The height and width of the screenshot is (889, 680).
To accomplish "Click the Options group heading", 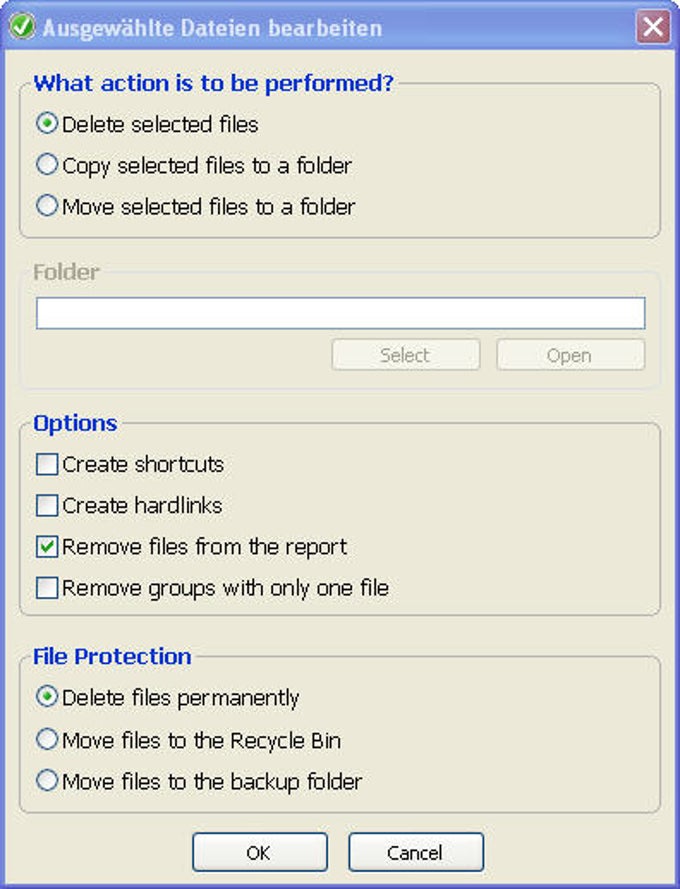I will [75, 424].
